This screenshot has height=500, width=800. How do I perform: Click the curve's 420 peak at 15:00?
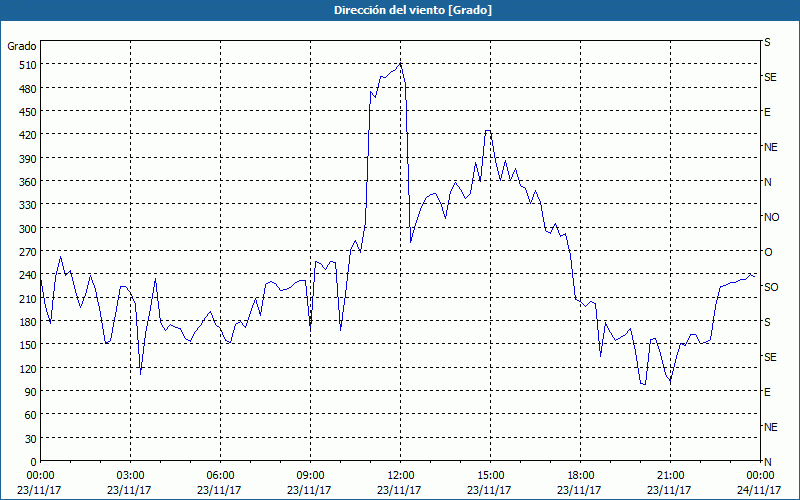488,131
